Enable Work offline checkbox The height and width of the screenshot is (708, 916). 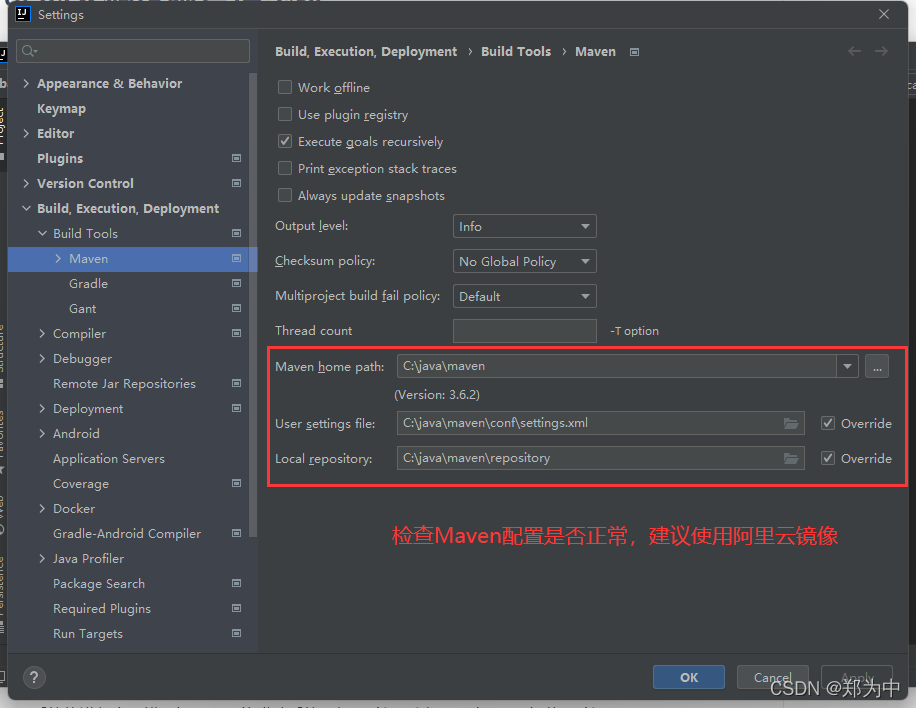pos(285,88)
